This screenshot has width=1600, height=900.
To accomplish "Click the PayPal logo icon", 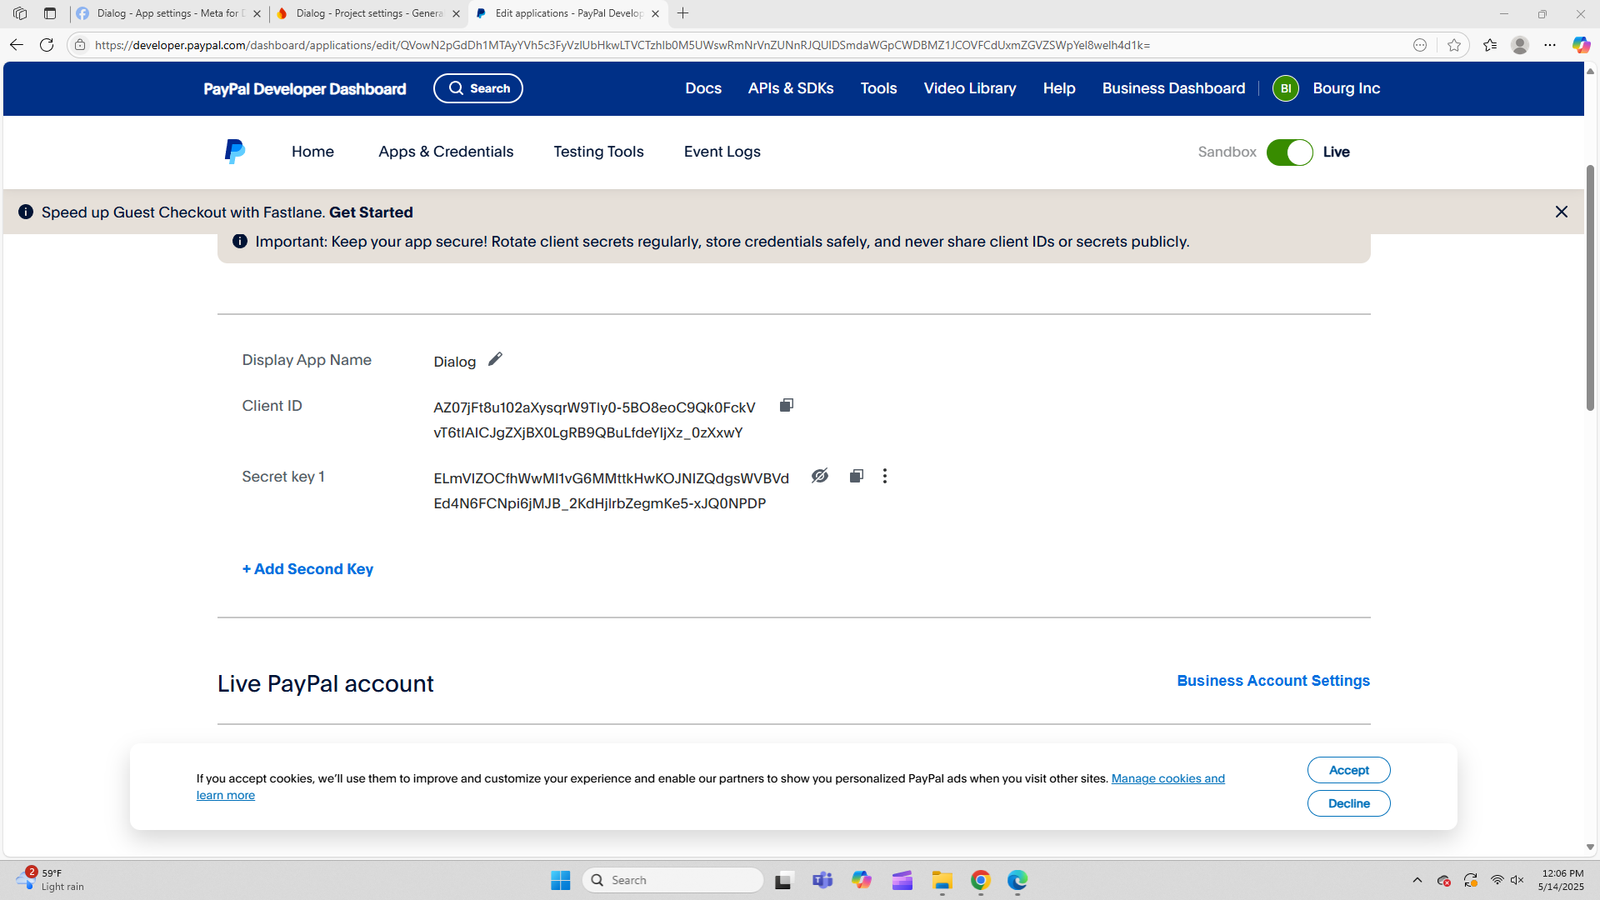I will pos(235,151).
